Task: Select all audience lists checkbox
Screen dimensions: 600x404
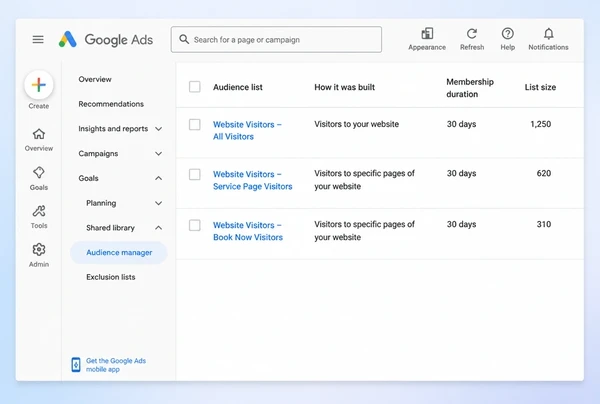Action: 195,87
